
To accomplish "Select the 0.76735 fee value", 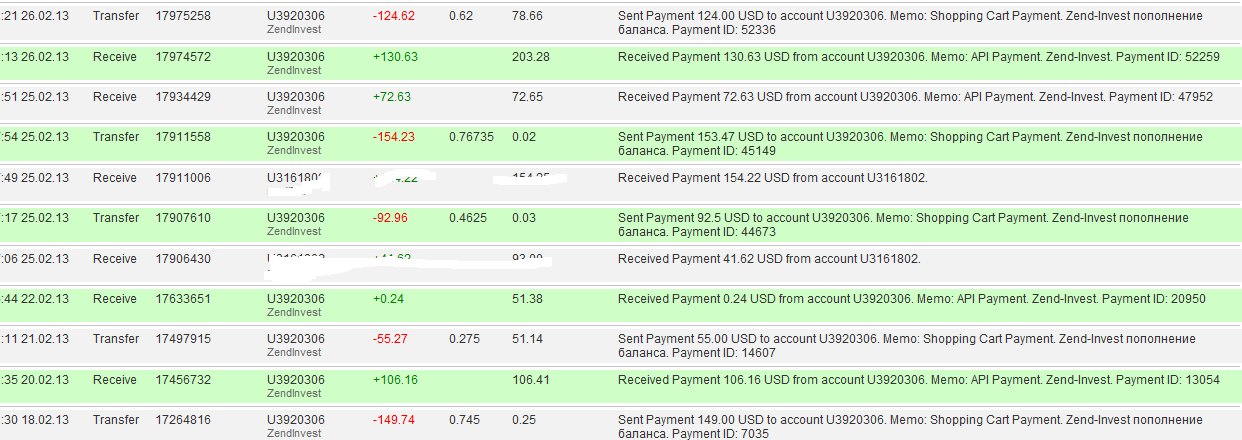I will [471, 138].
